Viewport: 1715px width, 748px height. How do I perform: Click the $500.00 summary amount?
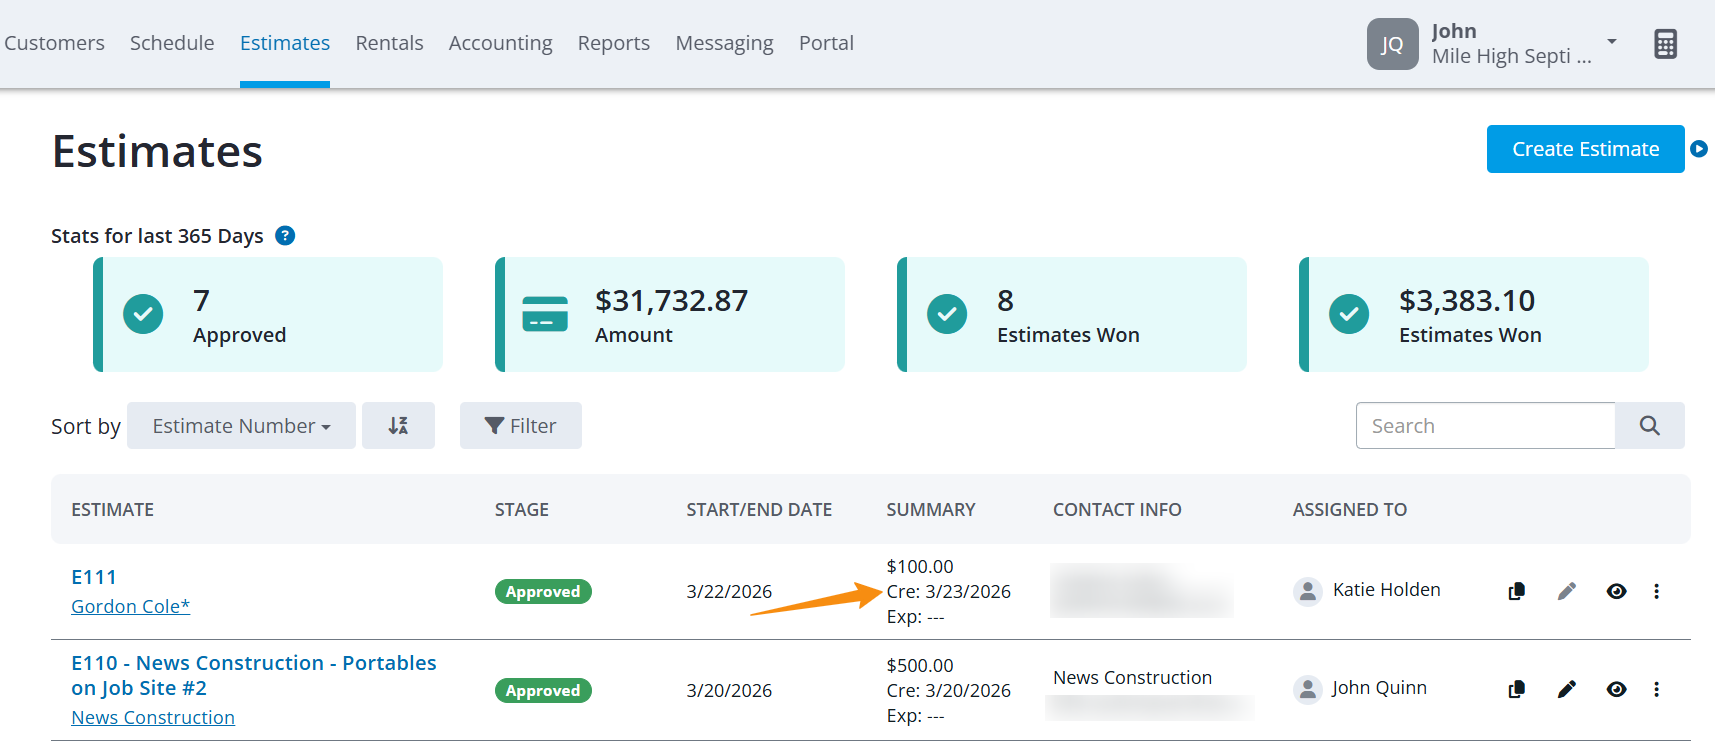click(x=920, y=666)
